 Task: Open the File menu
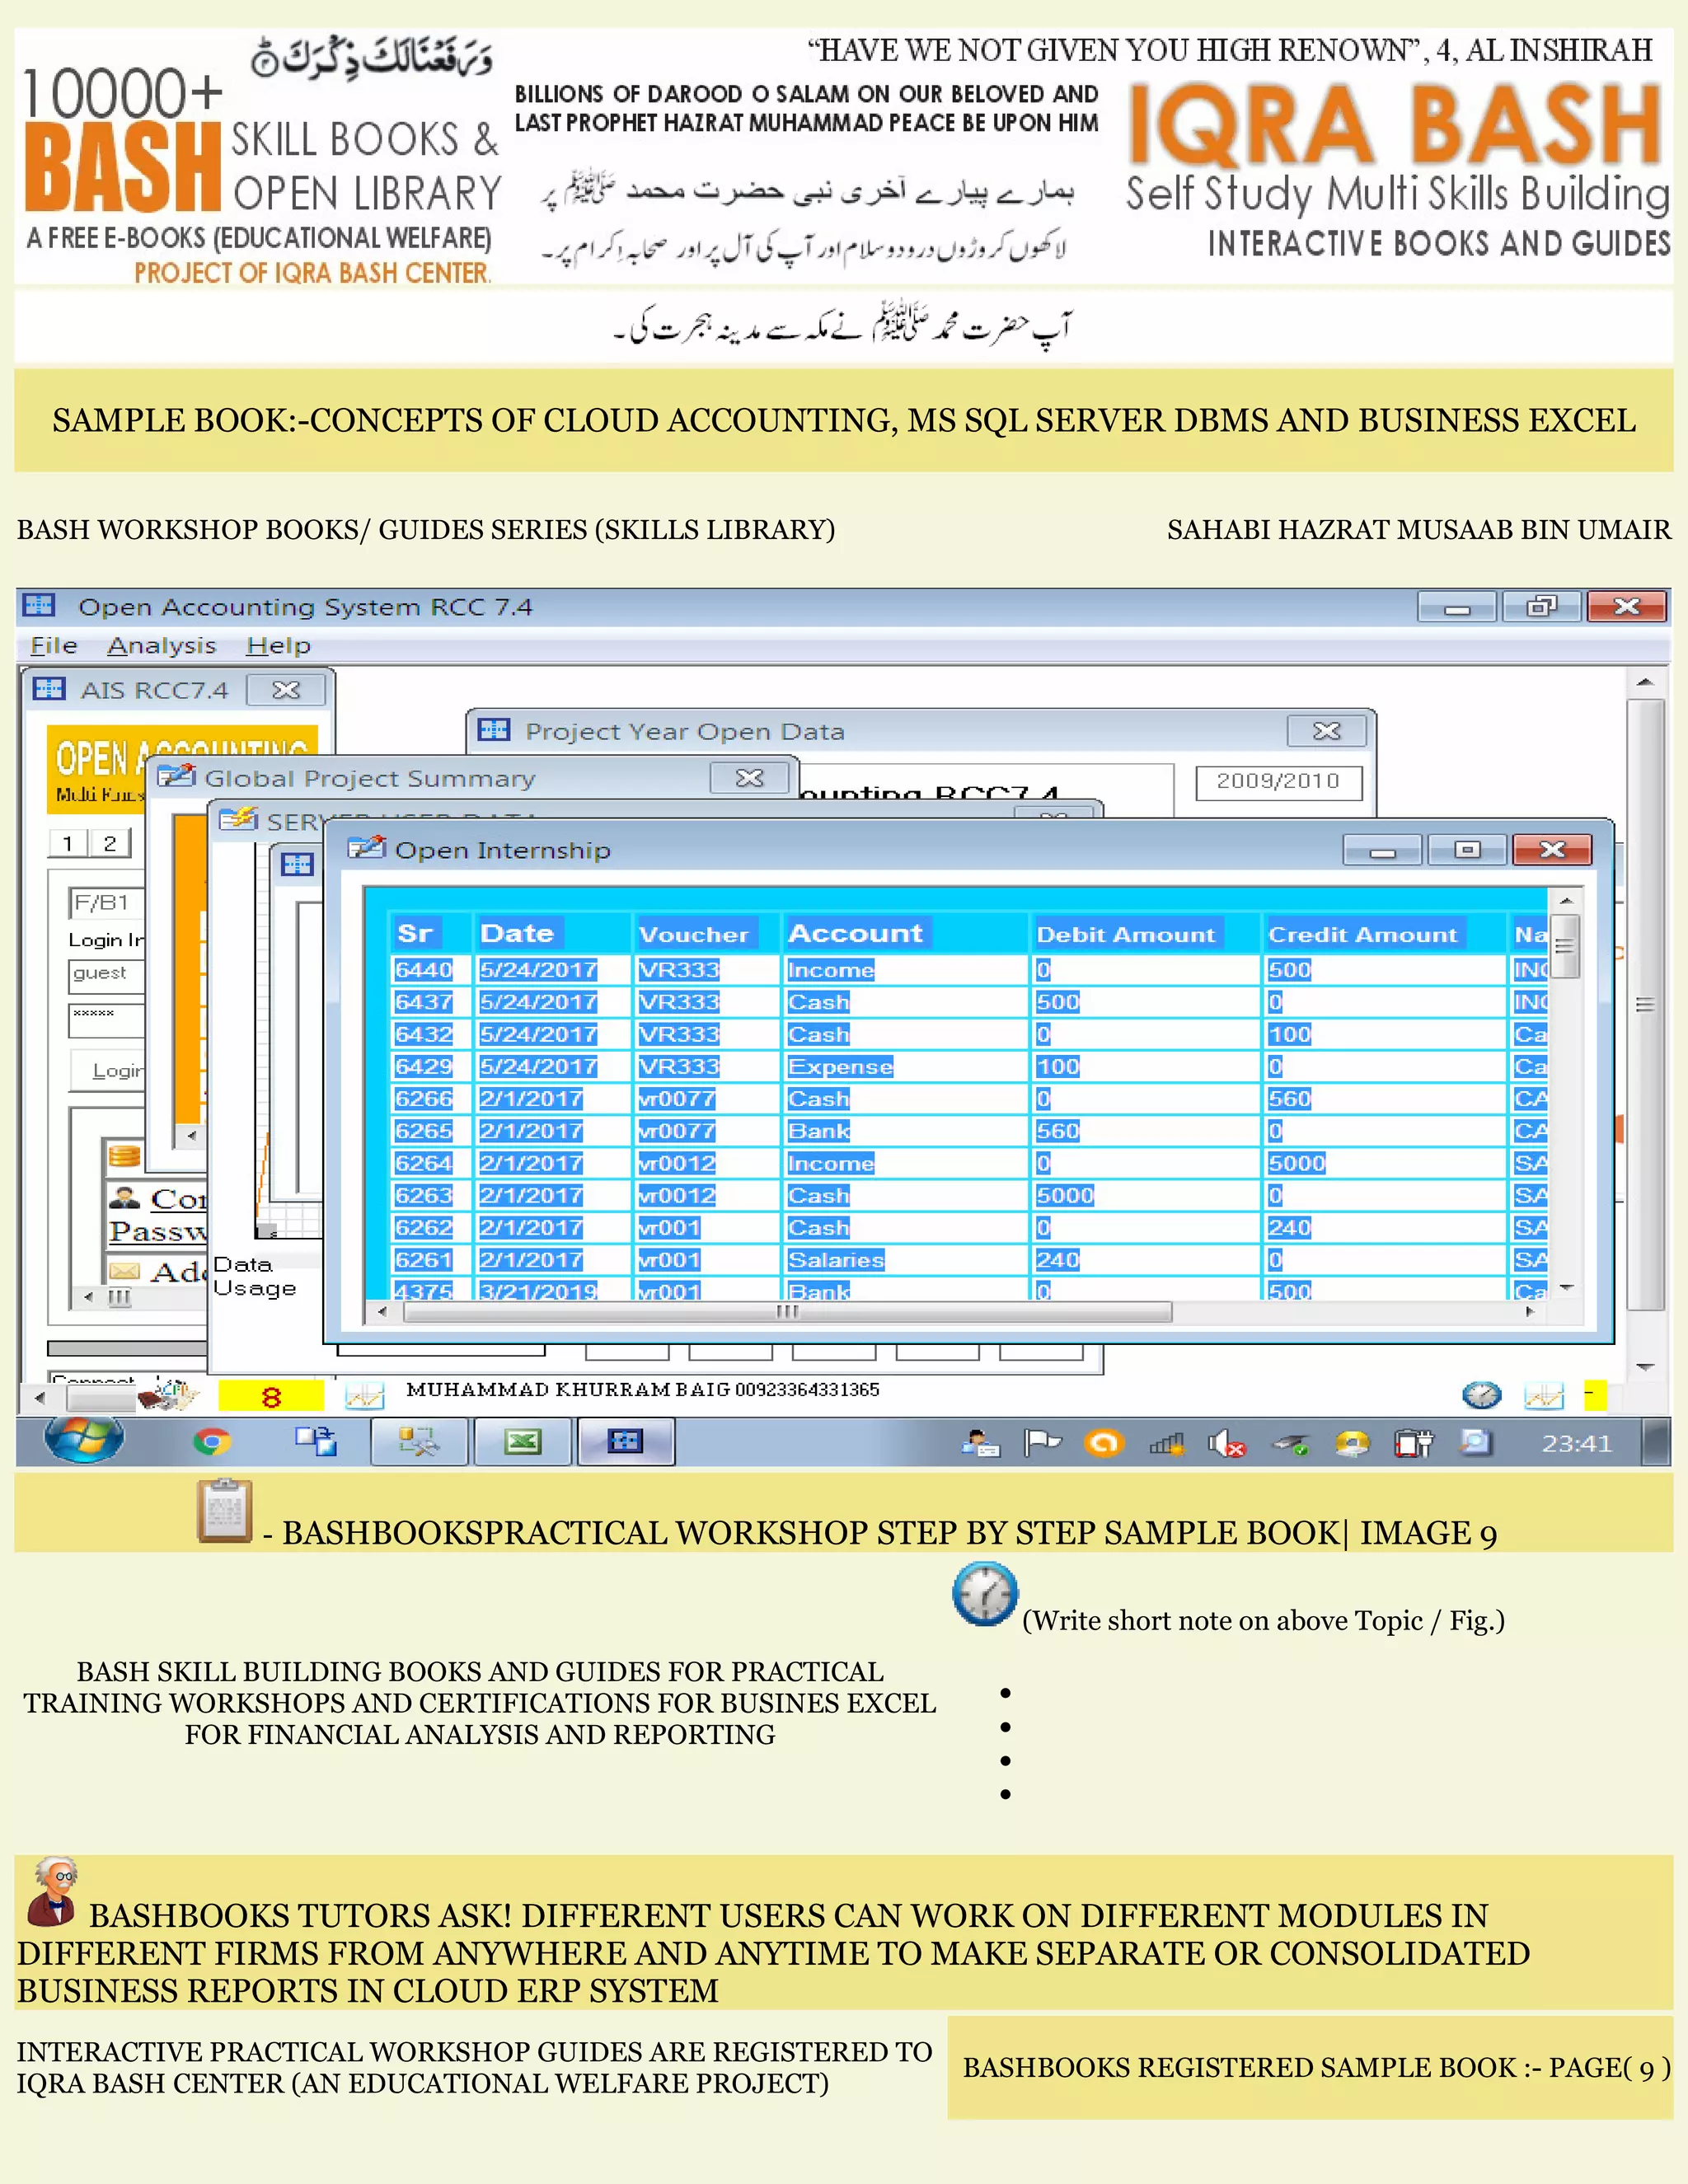(x=54, y=646)
